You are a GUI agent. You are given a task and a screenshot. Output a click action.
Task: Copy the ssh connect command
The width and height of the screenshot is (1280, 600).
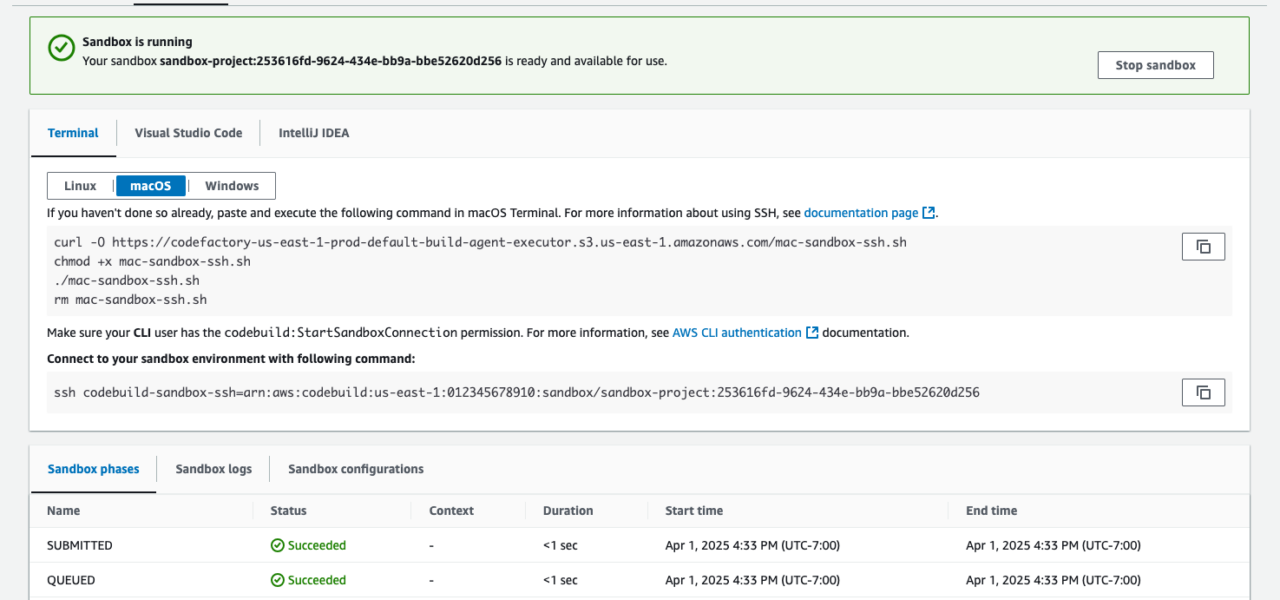(x=1203, y=393)
